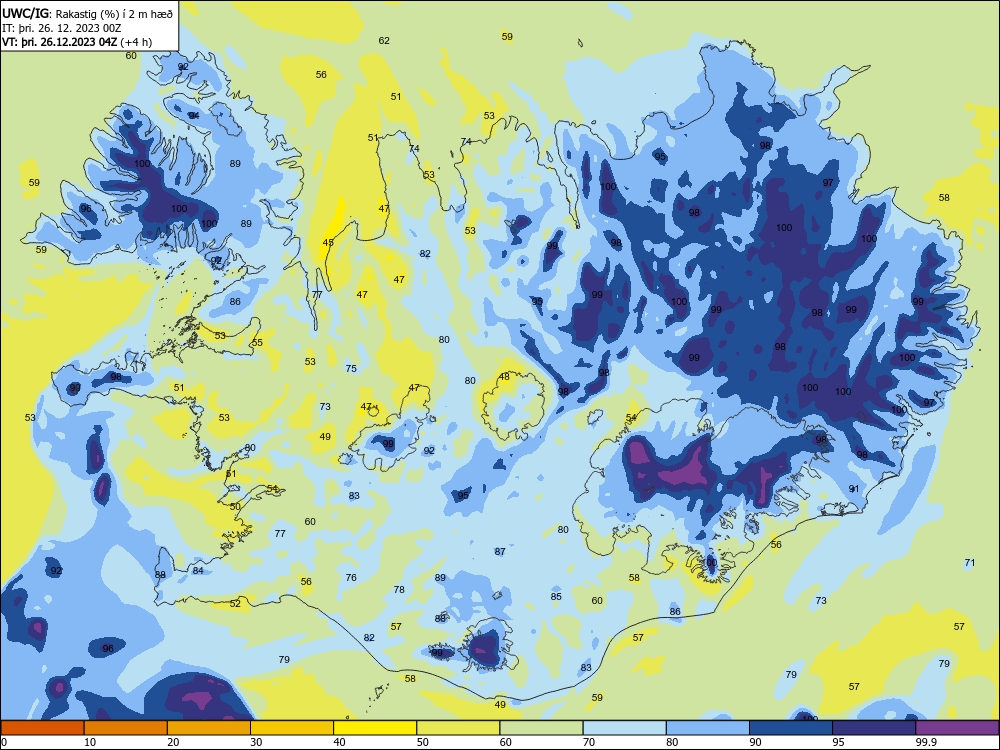Image resolution: width=1000 pixels, height=750 pixels.
Task: Click the legend tick label '40'
Action: point(339,742)
